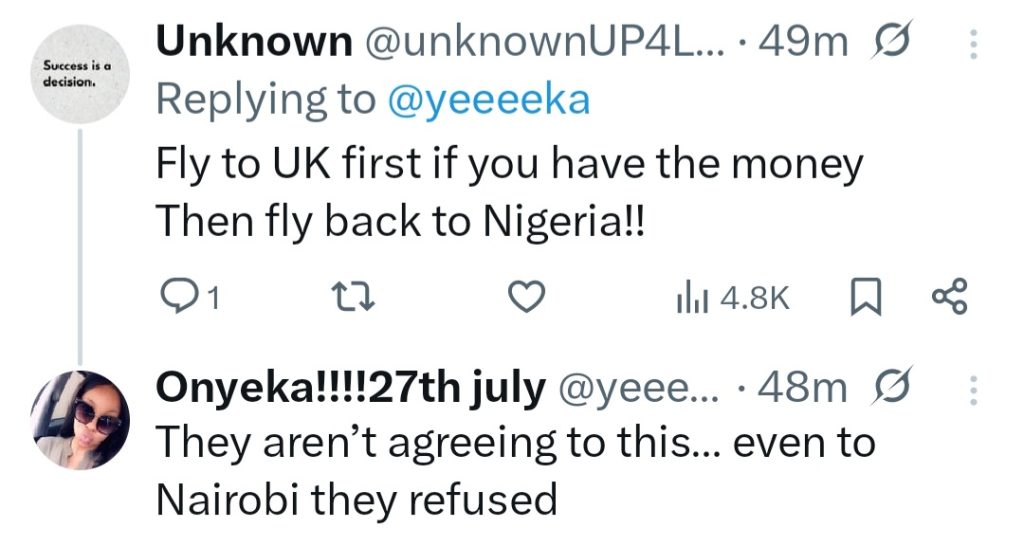Open the reply mentioning Nairobi
The height and width of the screenshot is (546, 1024).
(x=514, y=470)
